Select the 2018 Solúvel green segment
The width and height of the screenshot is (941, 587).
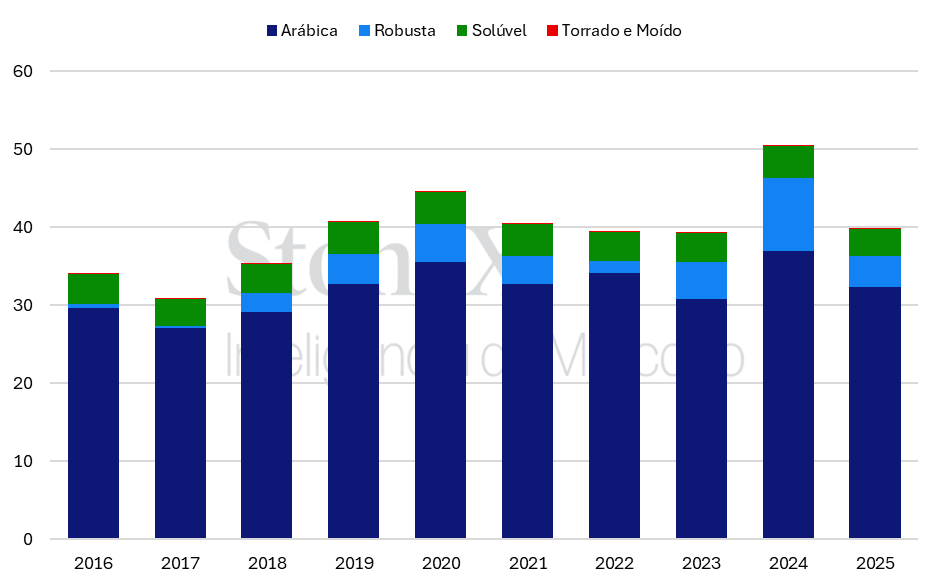266,278
